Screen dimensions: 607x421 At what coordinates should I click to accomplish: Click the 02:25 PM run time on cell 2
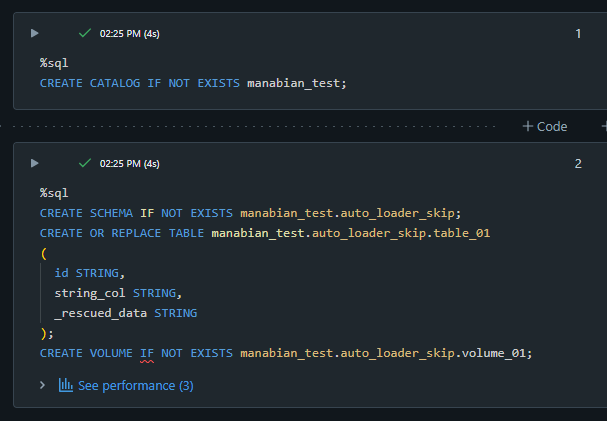click(129, 164)
